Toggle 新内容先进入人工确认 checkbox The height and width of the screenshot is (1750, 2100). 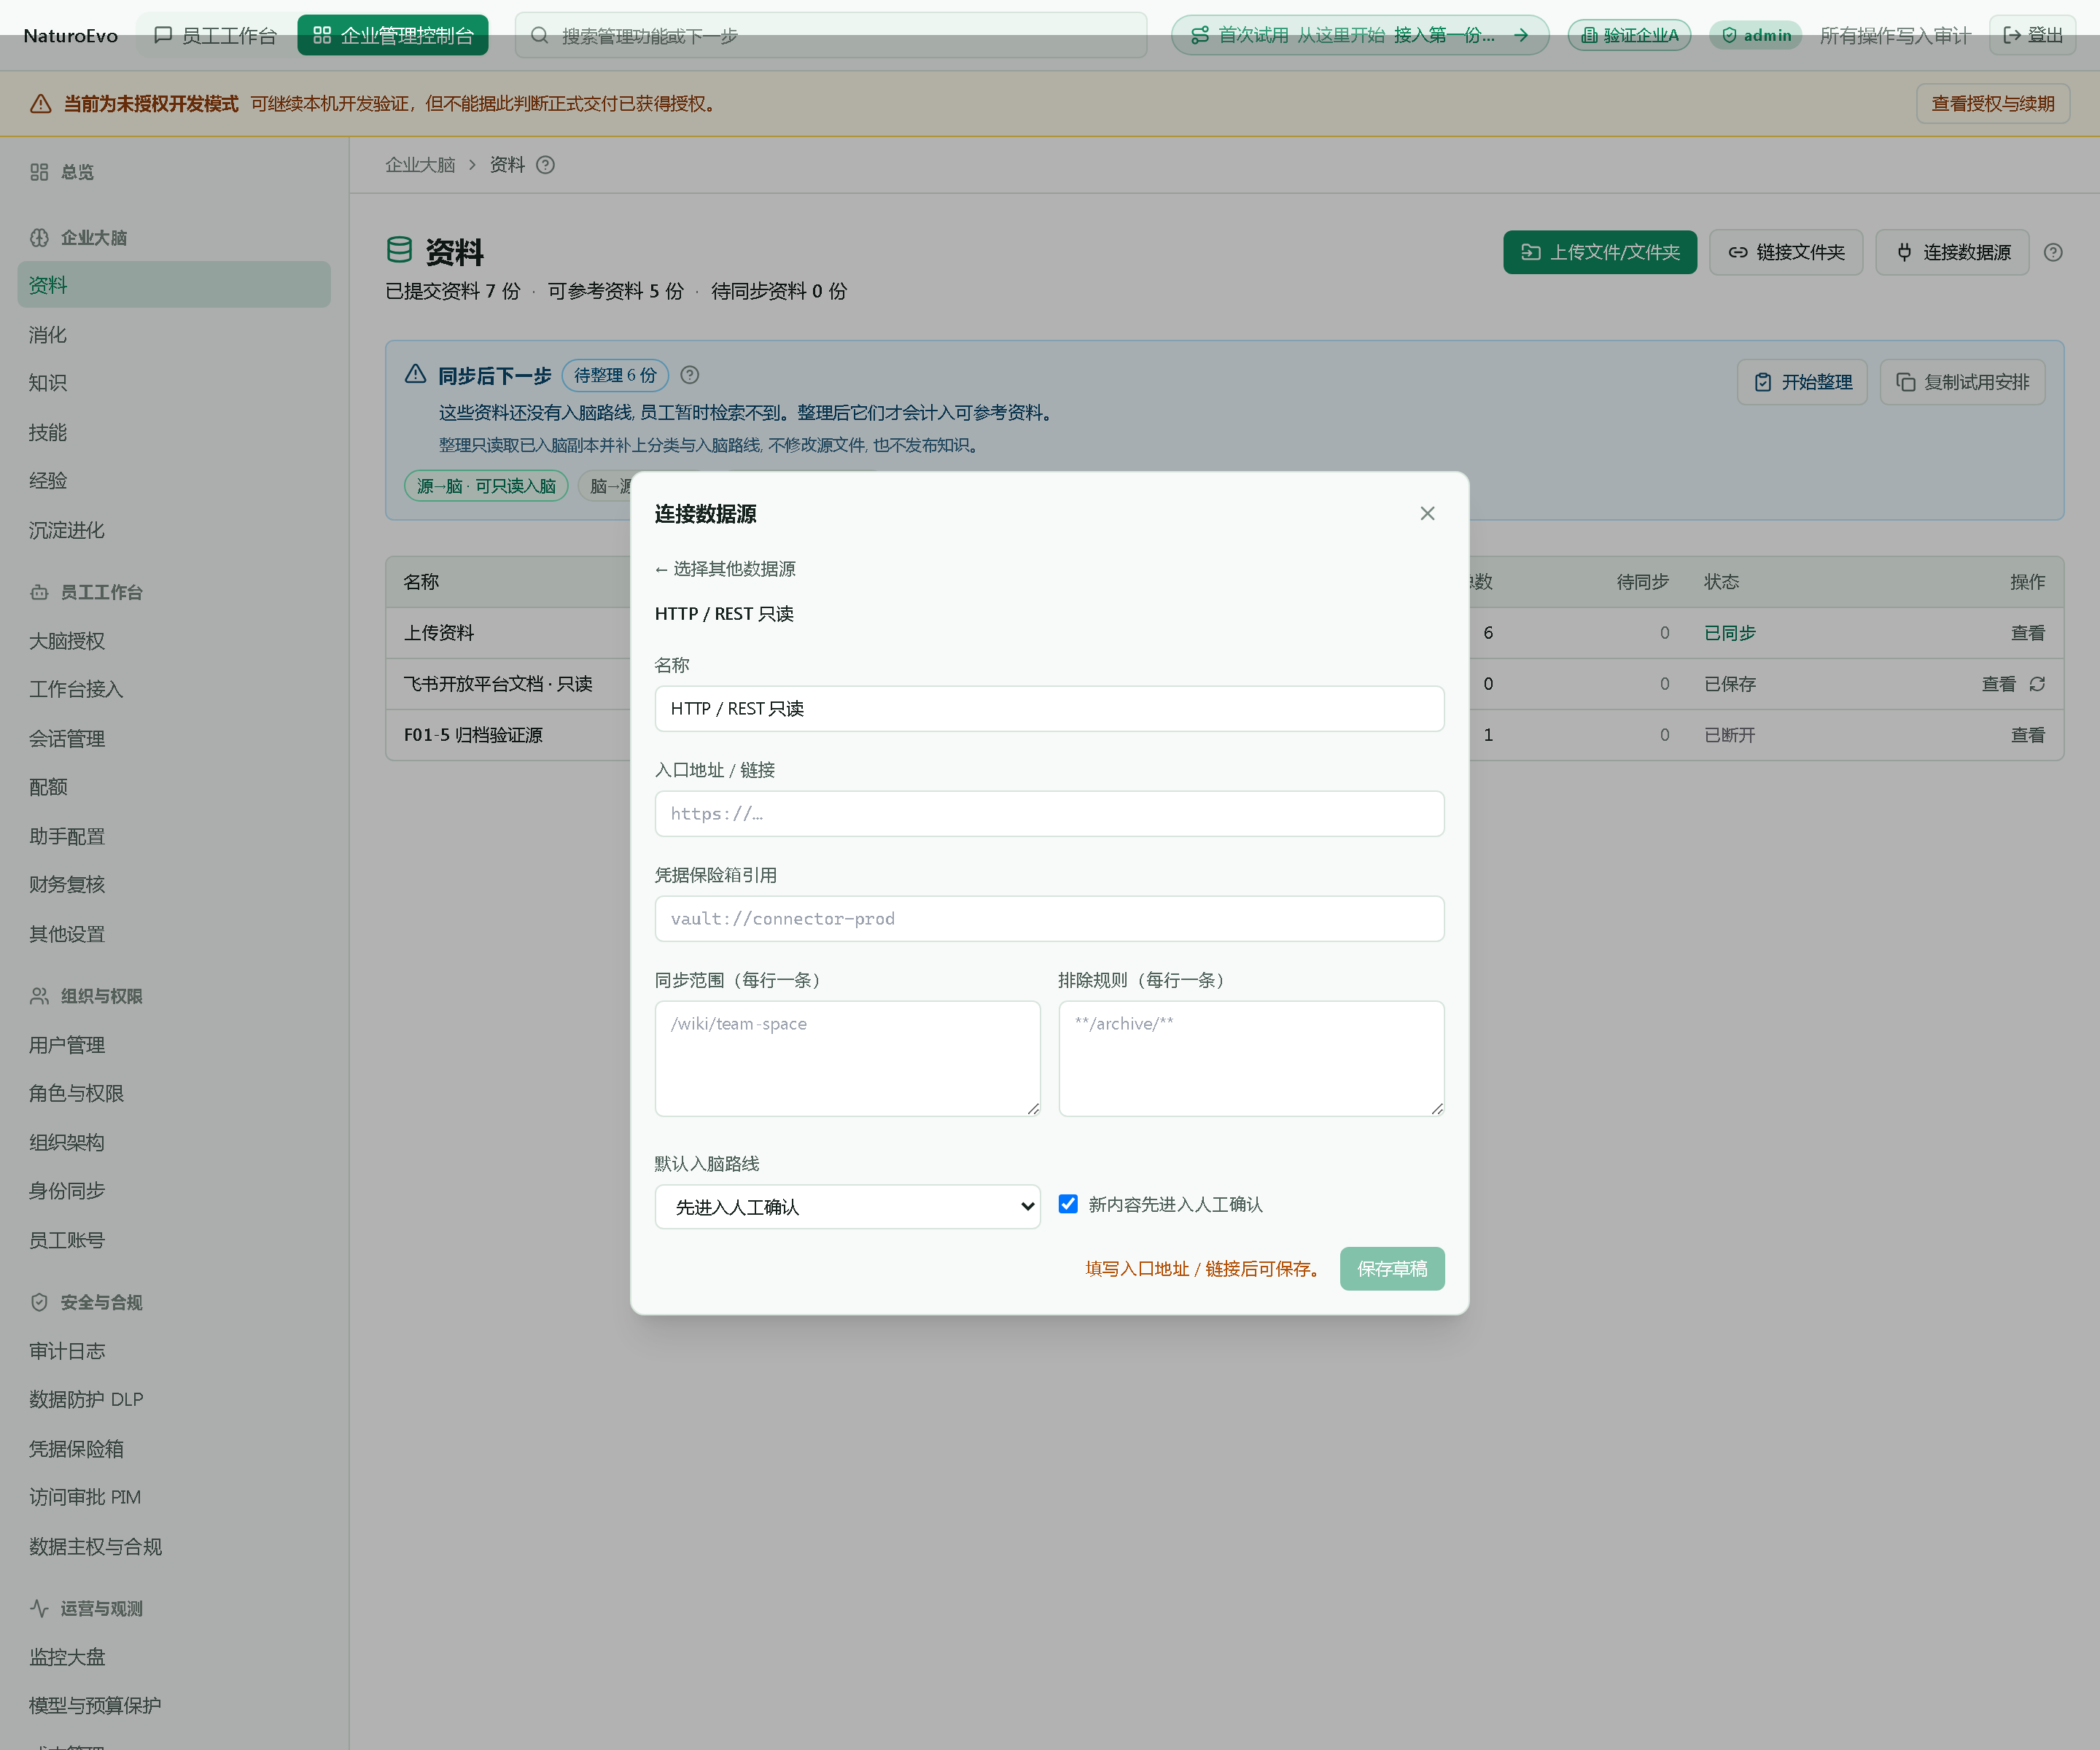[x=1068, y=1204]
